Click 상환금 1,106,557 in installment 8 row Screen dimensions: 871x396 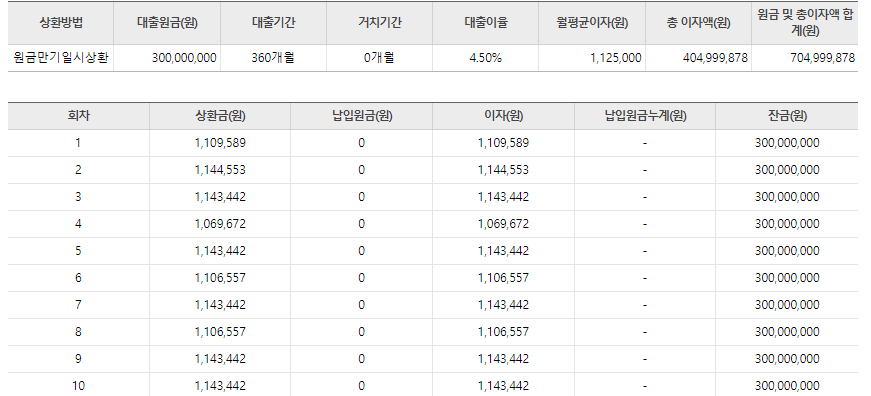coord(220,332)
